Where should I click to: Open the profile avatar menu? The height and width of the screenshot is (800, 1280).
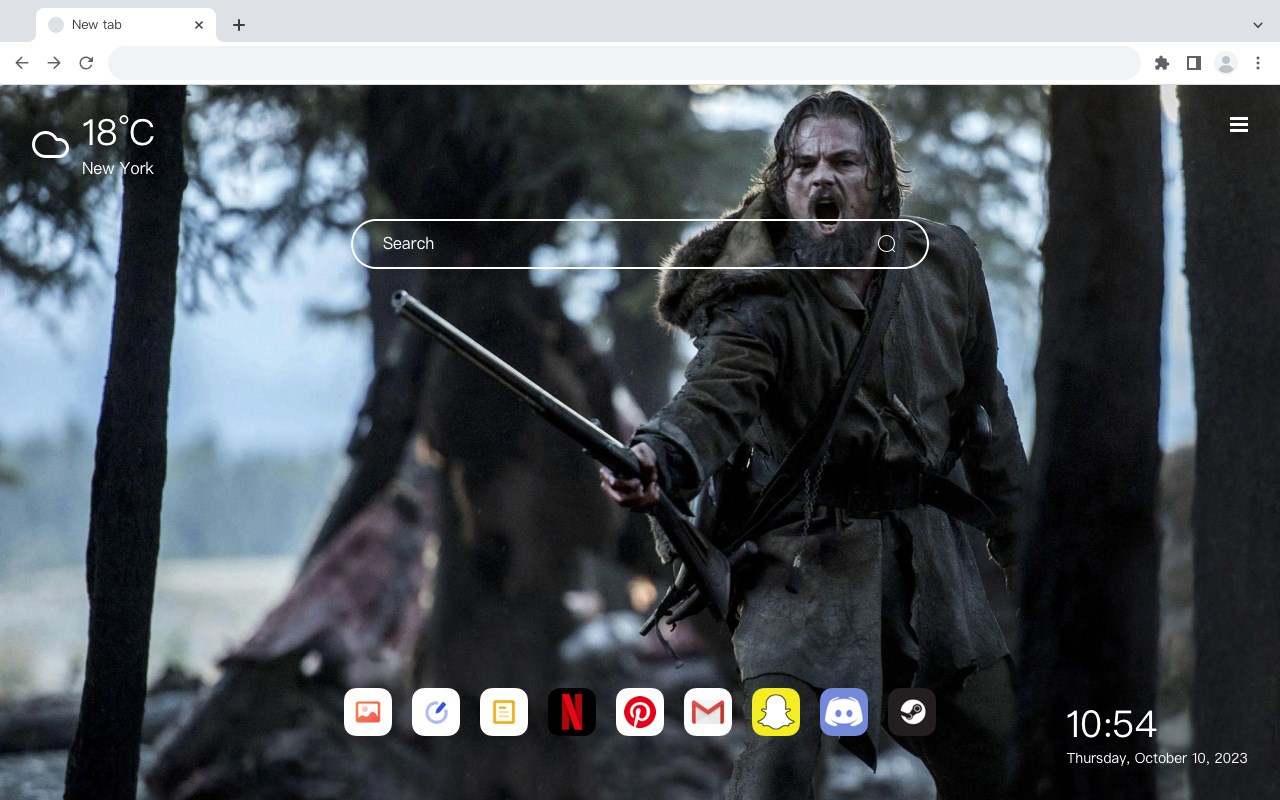[x=1226, y=63]
